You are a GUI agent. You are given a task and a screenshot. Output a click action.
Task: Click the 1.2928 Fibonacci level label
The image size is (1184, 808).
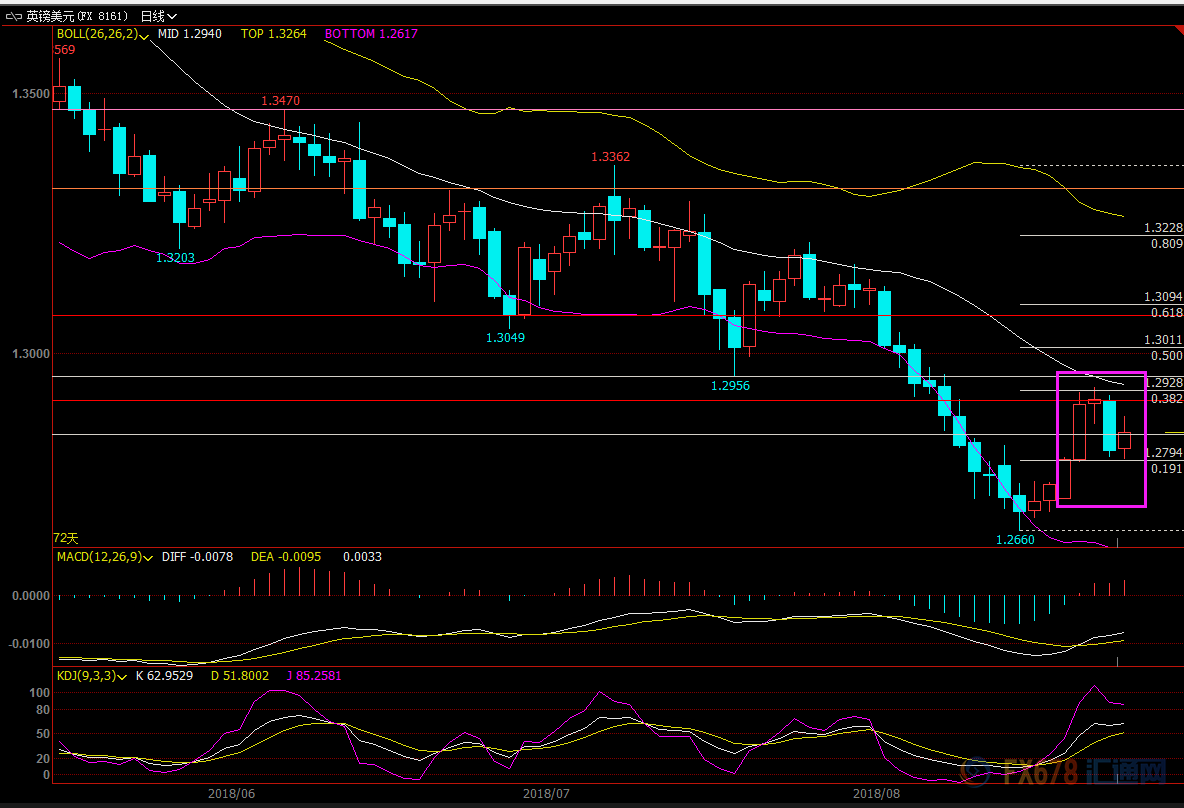click(x=1164, y=383)
